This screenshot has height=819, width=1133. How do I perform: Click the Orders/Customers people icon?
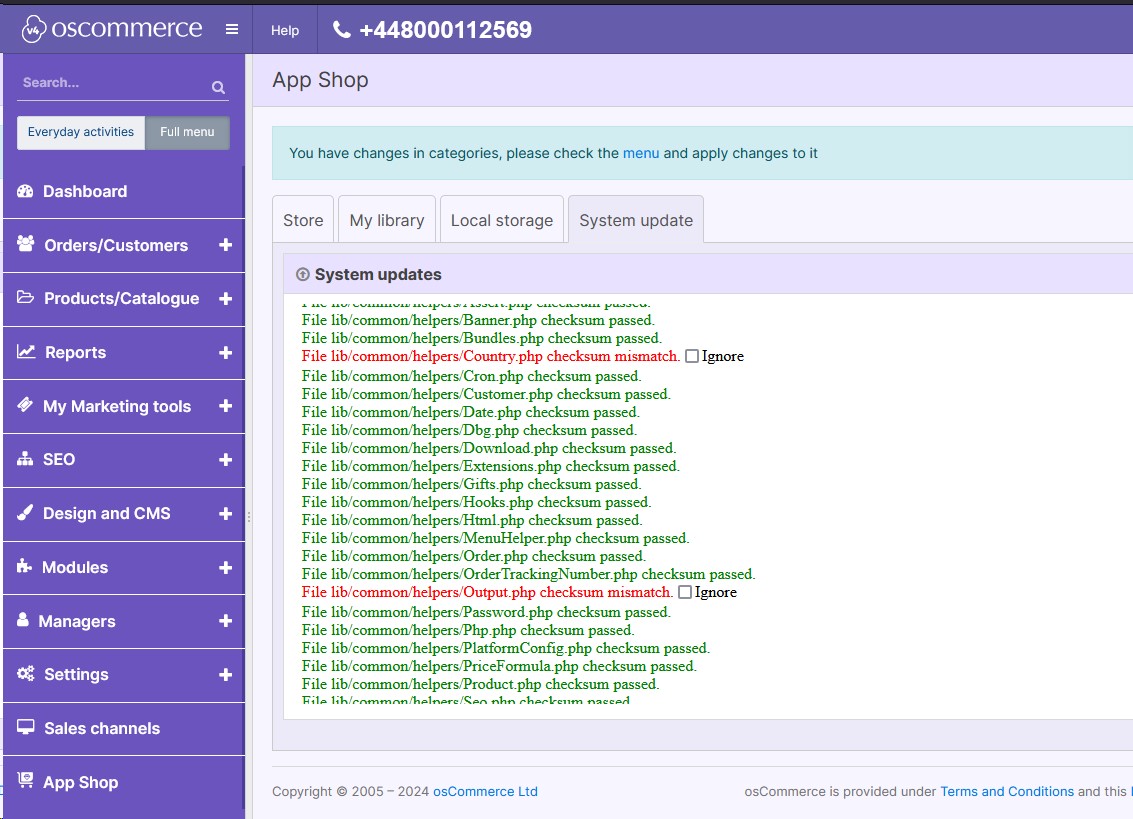click(x=25, y=244)
